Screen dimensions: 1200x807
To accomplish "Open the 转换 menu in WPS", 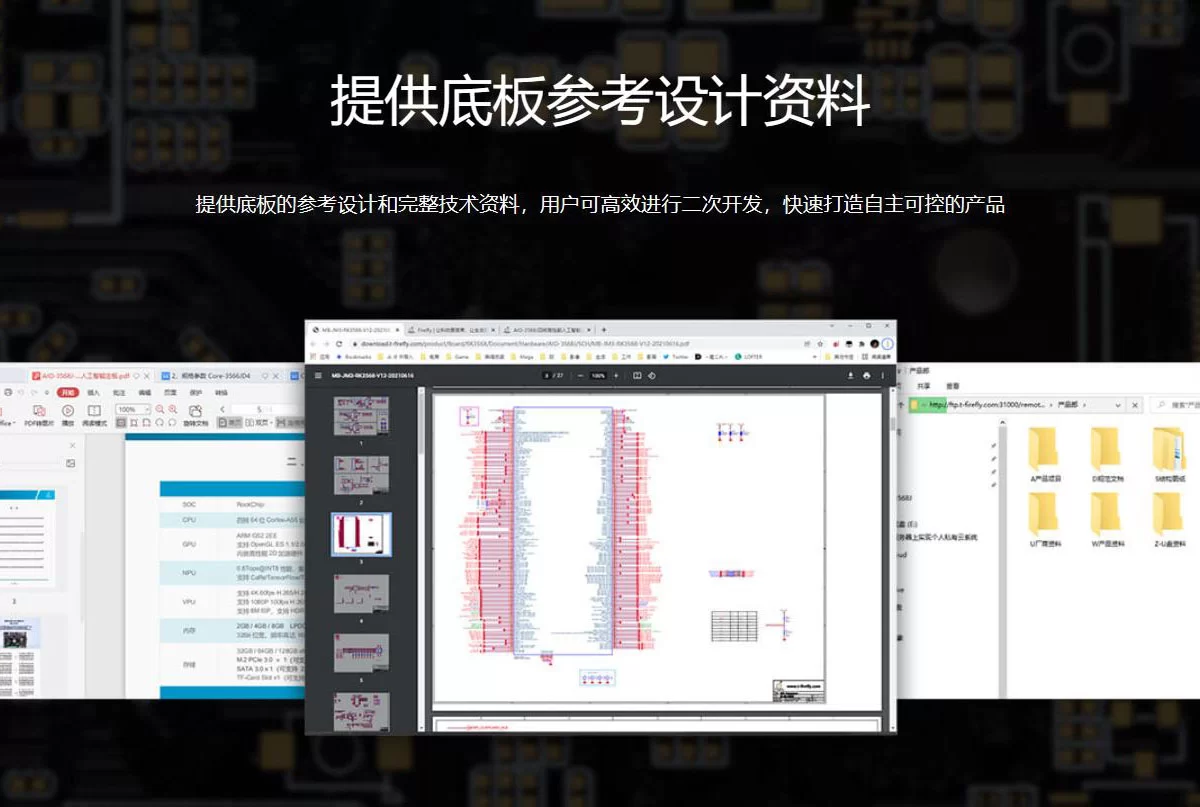I will (222, 393).
